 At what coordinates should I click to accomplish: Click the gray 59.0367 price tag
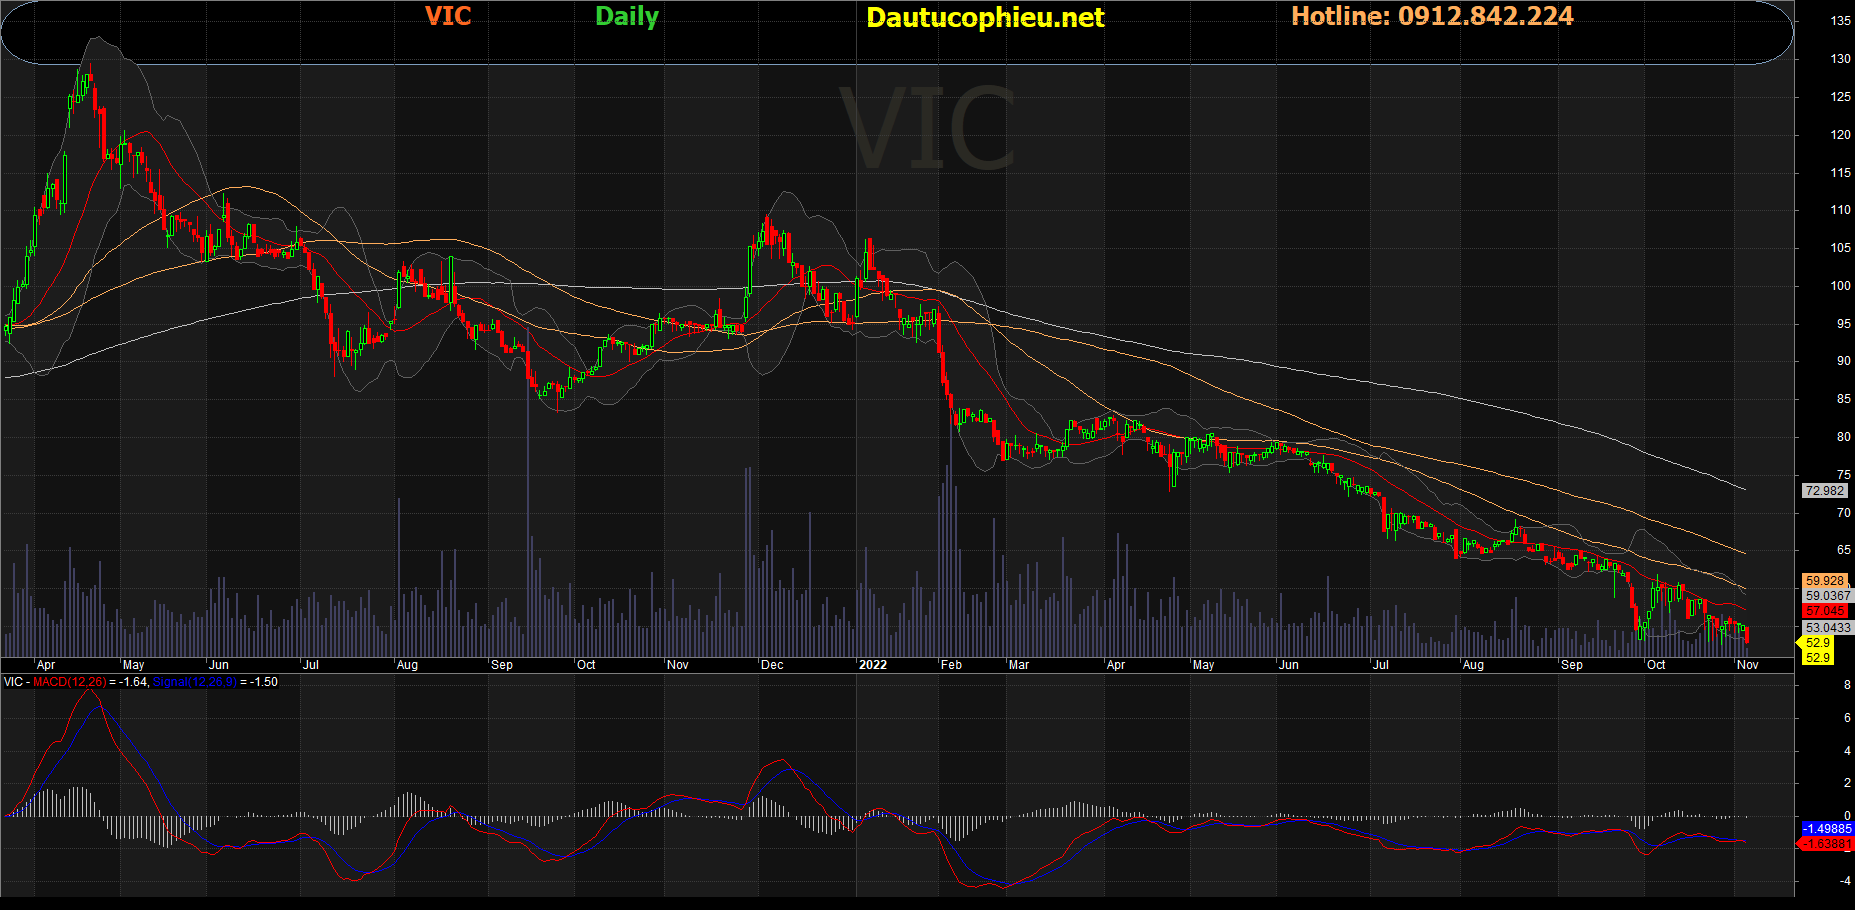click(x=1827, y=596)
